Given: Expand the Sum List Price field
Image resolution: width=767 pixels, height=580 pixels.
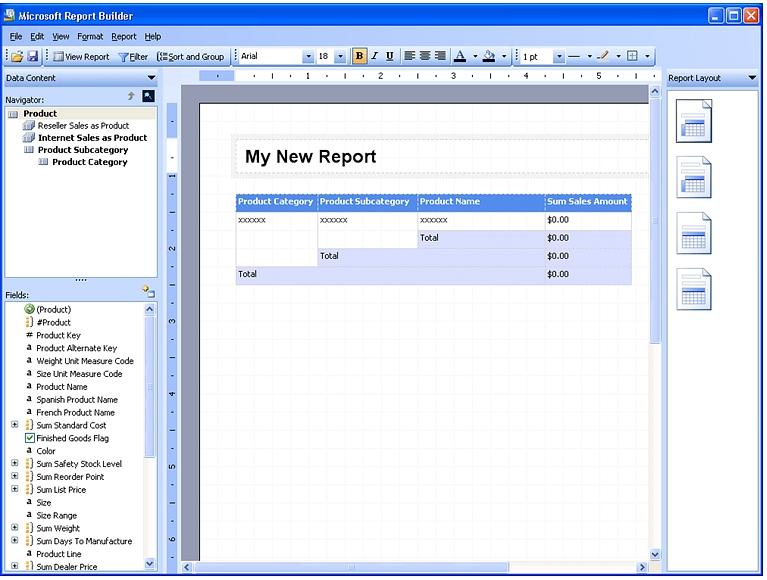Looking at the screenshot, I should click(x=15, y=490).
